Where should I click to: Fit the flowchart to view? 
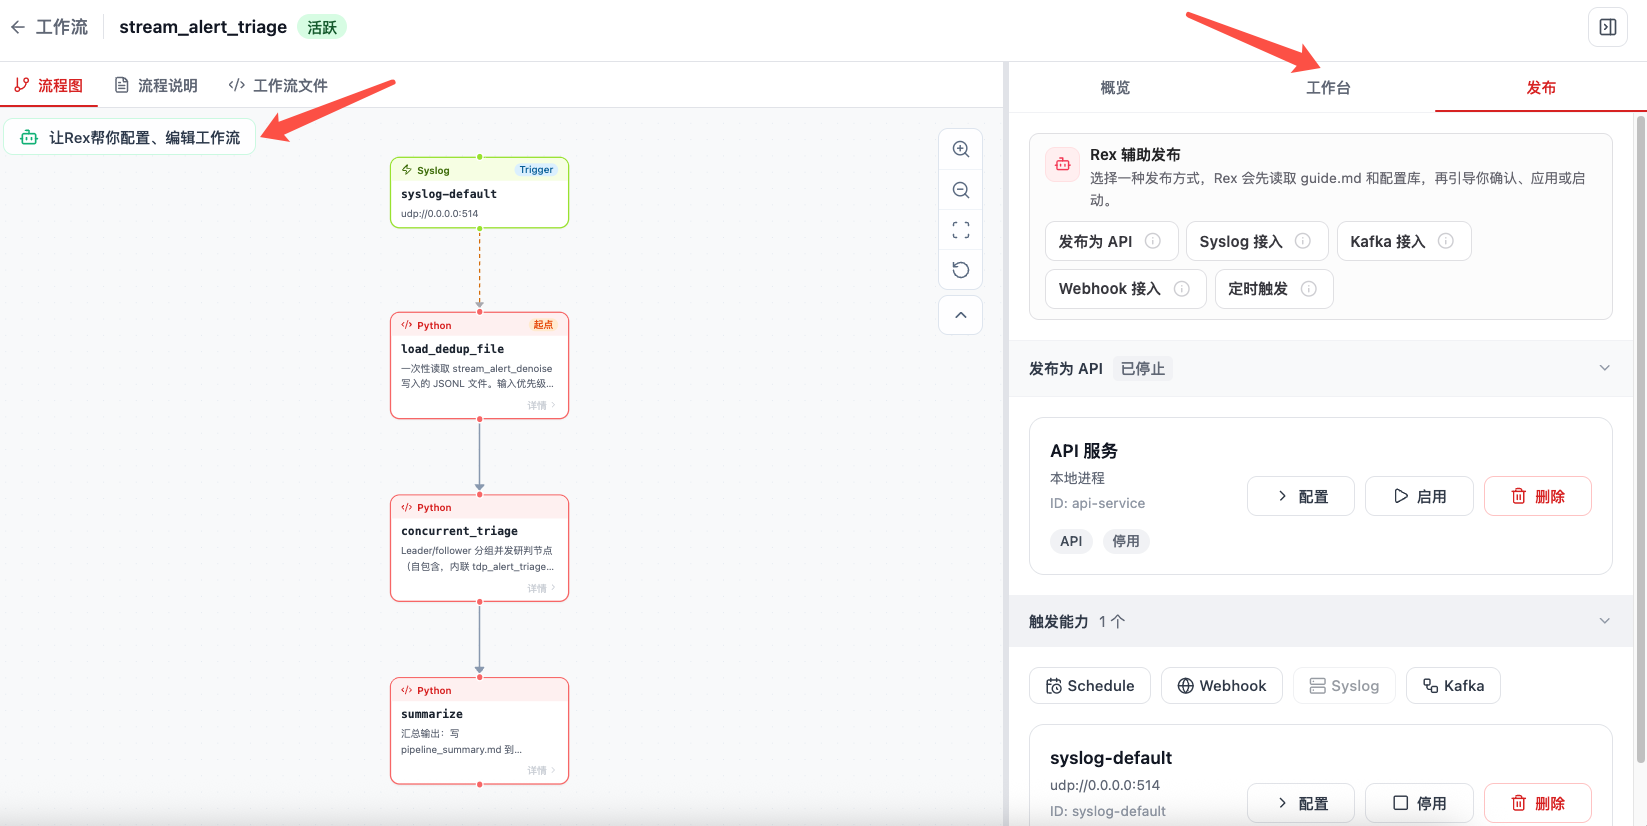pyautogui.click(x=961, y=230)
